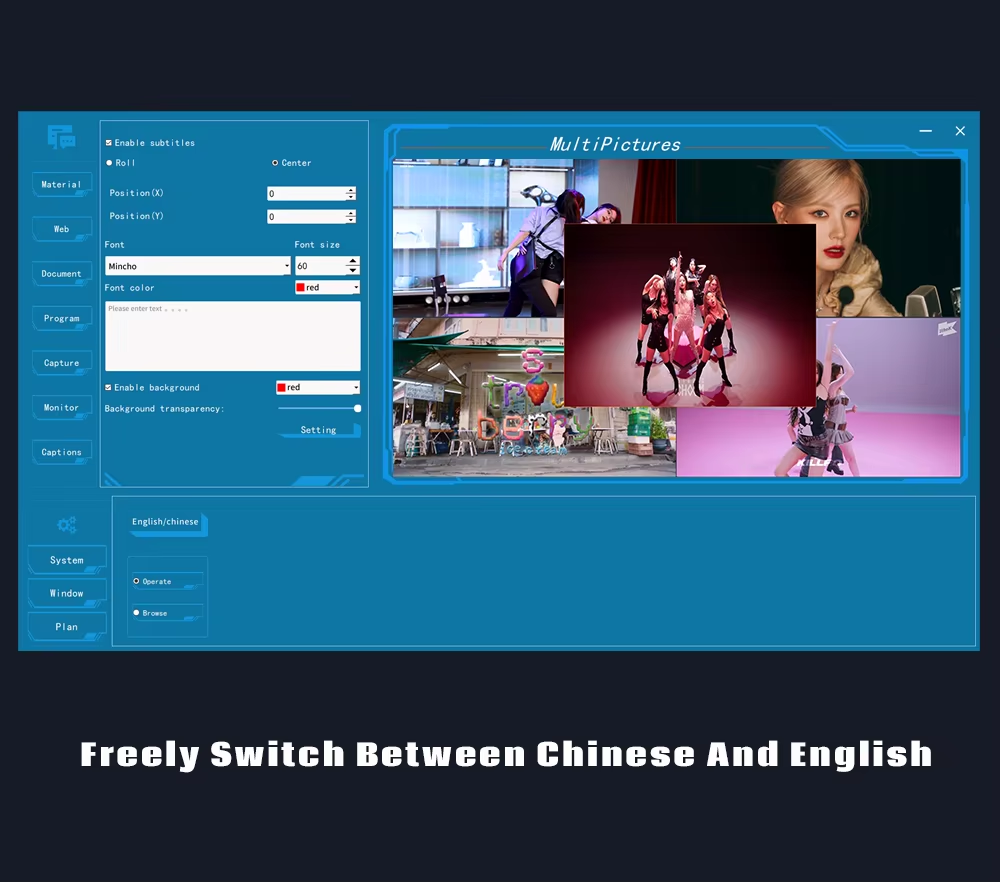This screenshot has height=882, width=1000.
Task: Open the Mincho font dropdown
Action: click(286, 267)
